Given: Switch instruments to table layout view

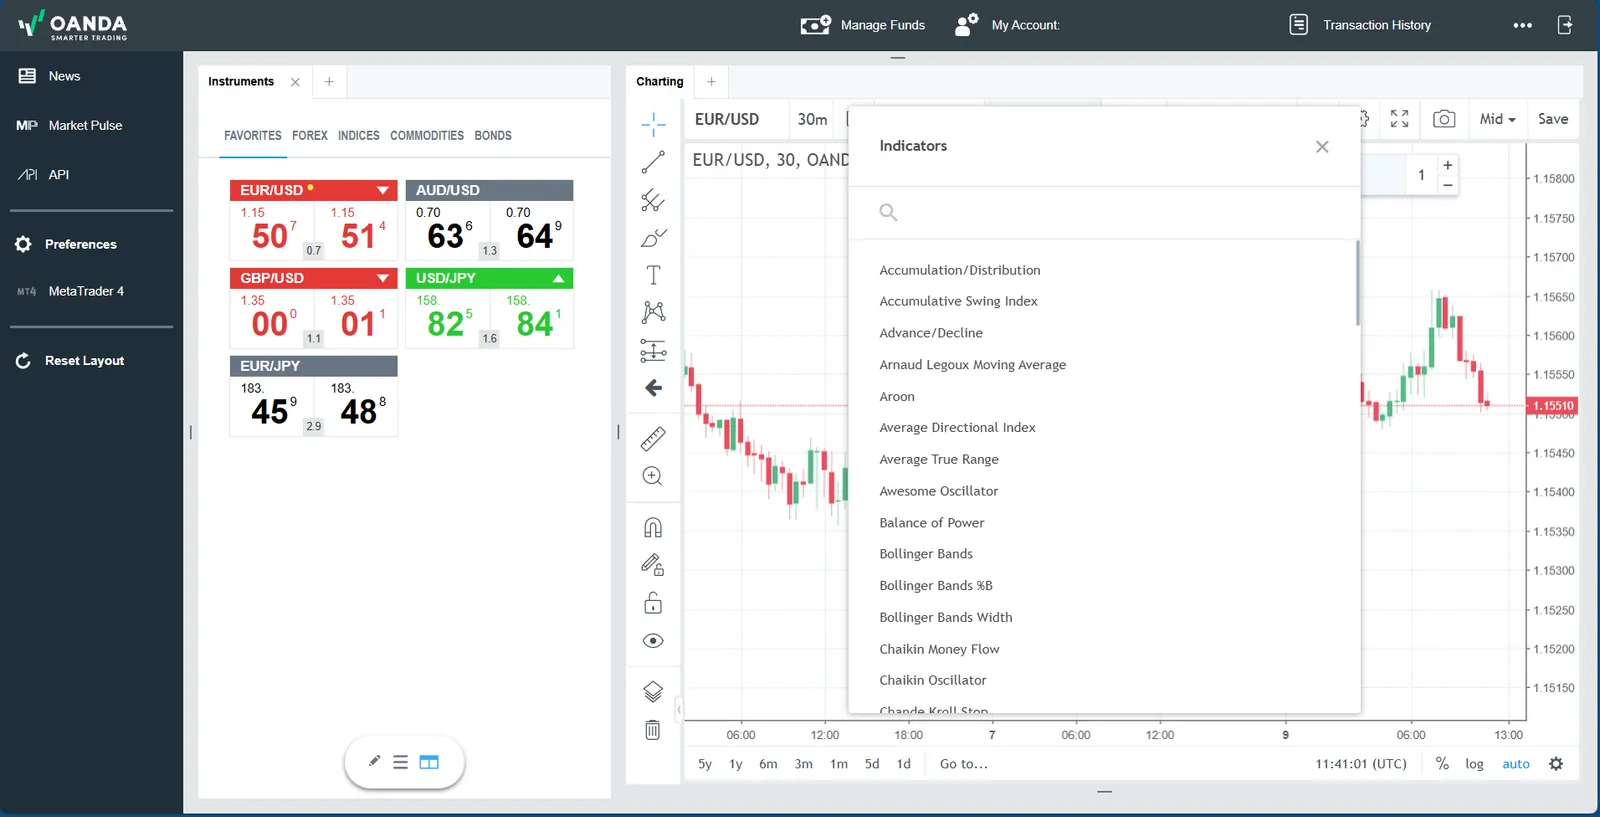Looking at the screenshot, I should (x=429, y=762).
